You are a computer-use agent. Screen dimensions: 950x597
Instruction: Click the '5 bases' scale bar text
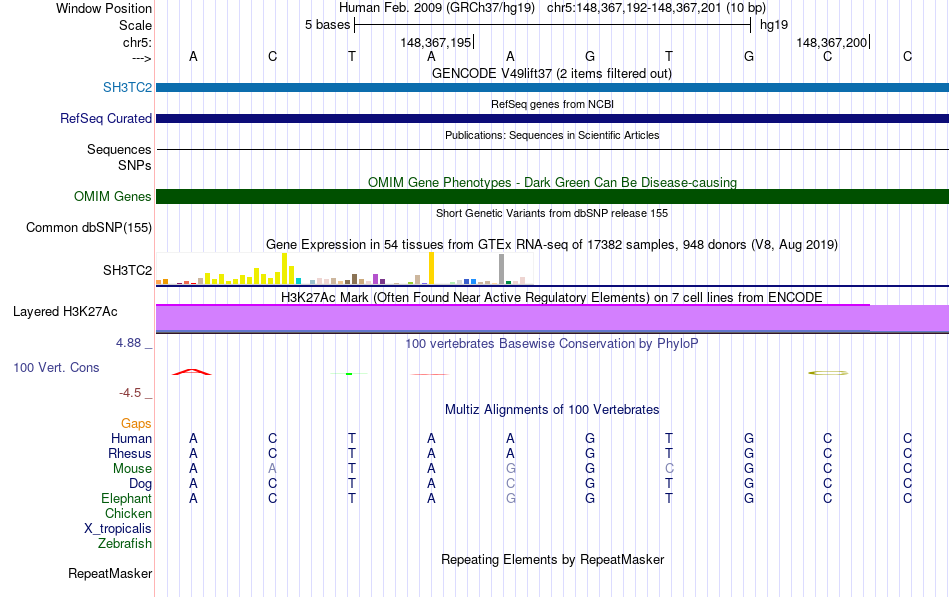[327, 25]
